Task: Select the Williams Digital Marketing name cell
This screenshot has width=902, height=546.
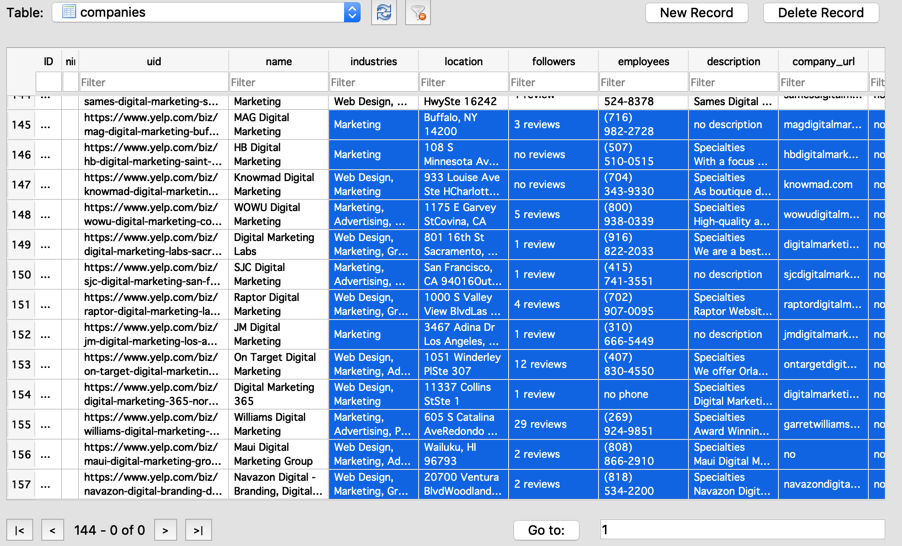Action: point(278,424)
